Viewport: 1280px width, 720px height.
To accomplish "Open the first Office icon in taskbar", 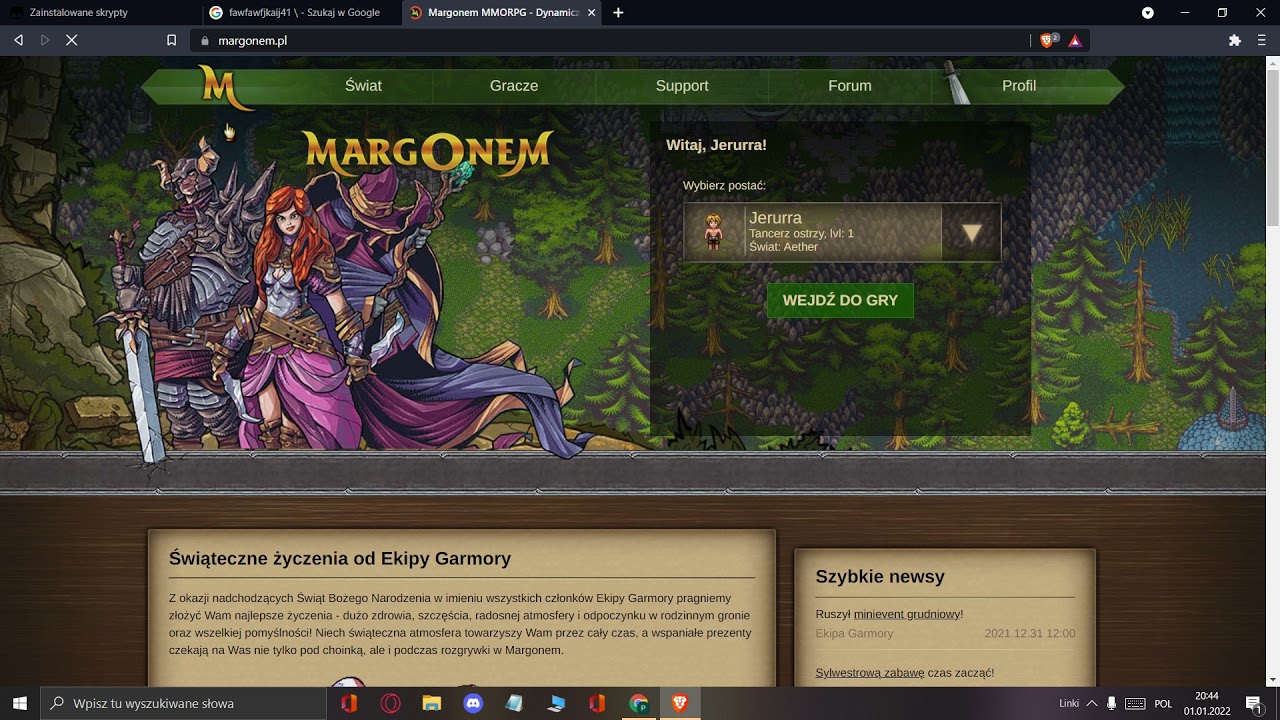I will tap(349, 703).
